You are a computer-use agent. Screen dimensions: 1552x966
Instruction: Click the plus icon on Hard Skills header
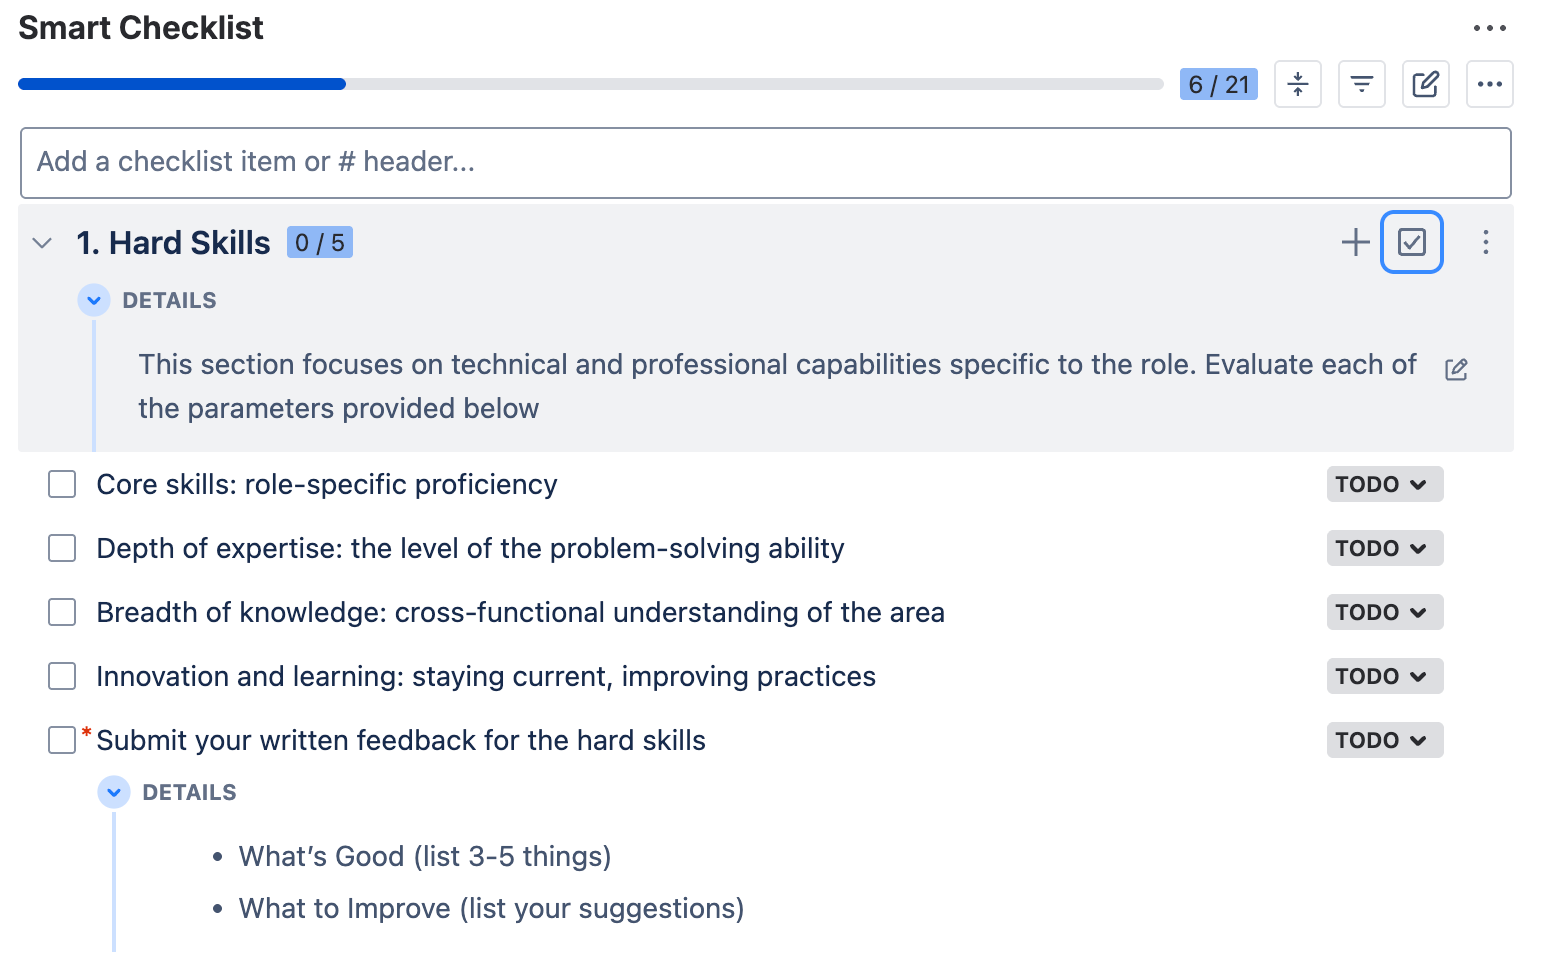click(x=1355, y=241)
